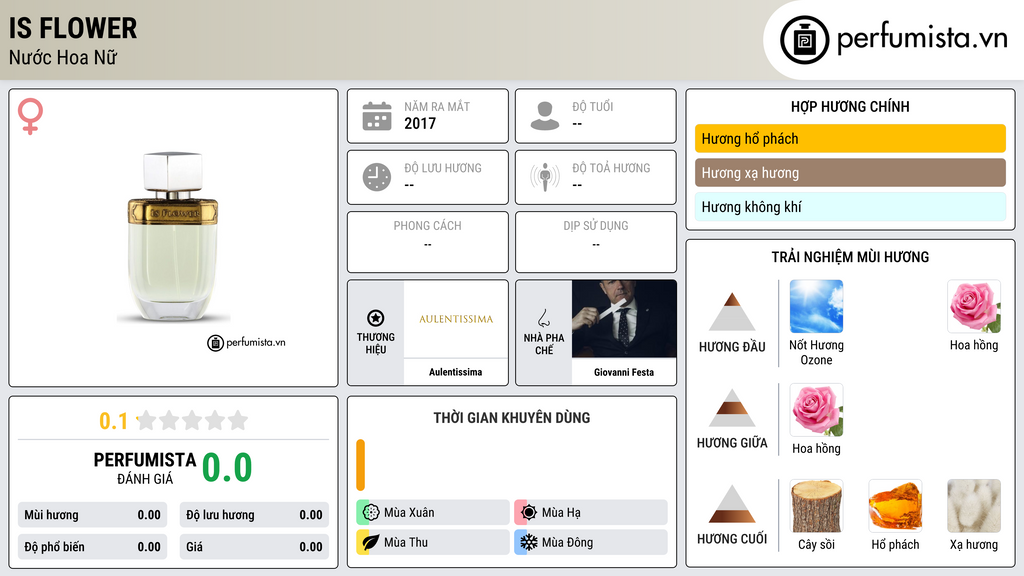The height and width of the screenshot is (576, 1024).
Task: Select the Hoa hồng thumbnail in Hương giữa
Action: 816,409
